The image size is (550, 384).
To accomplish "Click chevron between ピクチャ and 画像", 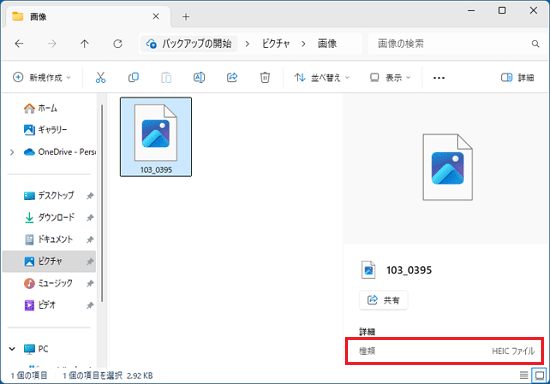I will click(303, 44).
